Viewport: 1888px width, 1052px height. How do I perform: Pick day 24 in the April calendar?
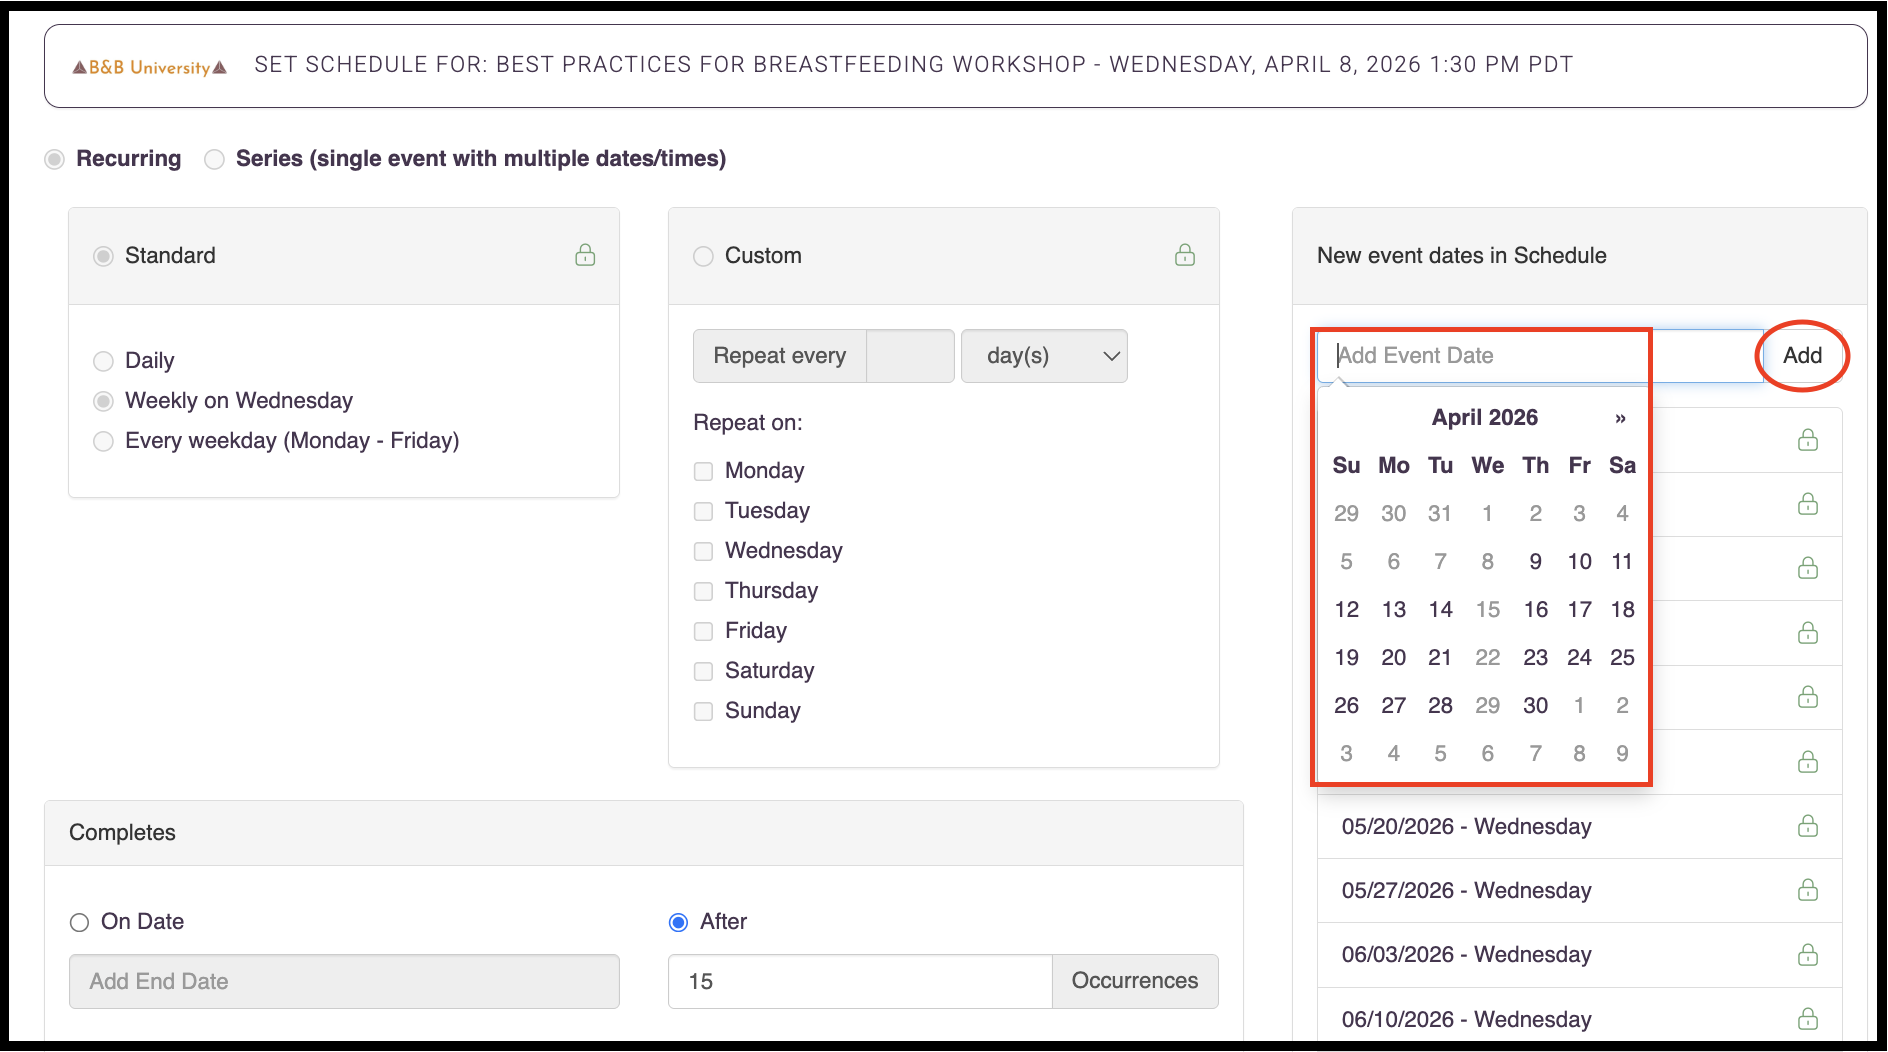tap(1579, 657)
